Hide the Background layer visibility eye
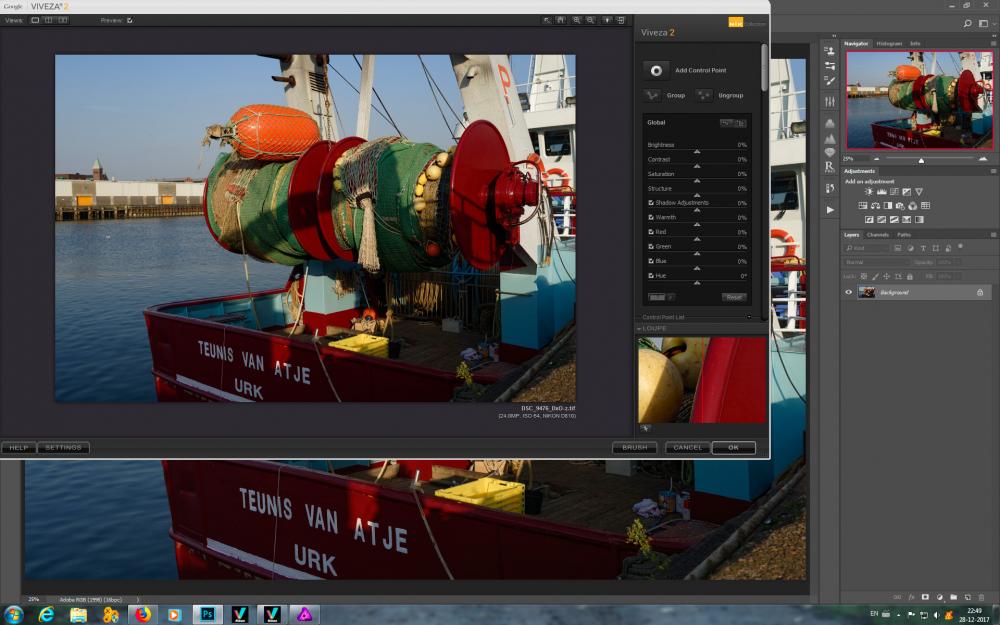This screenshot has height=625, width=1000. coord(848,292)
